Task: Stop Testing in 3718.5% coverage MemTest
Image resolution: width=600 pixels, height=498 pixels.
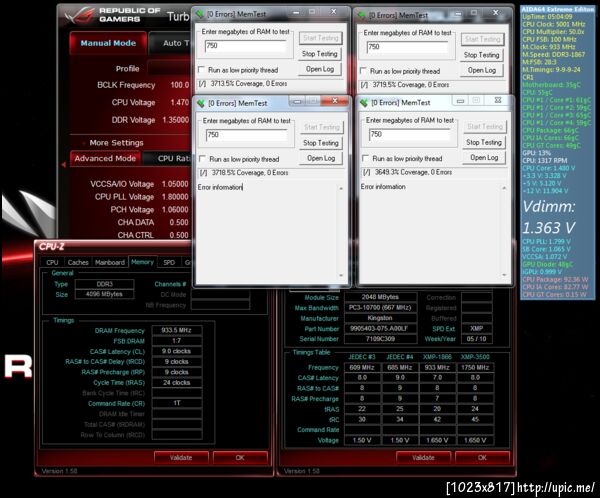Action: click(321, 143)
